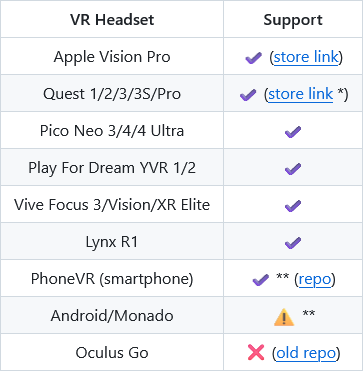The height and width of the screenshot is (371, 363).
Task: Select the VR Headset column header
Action: coord(112,19)
